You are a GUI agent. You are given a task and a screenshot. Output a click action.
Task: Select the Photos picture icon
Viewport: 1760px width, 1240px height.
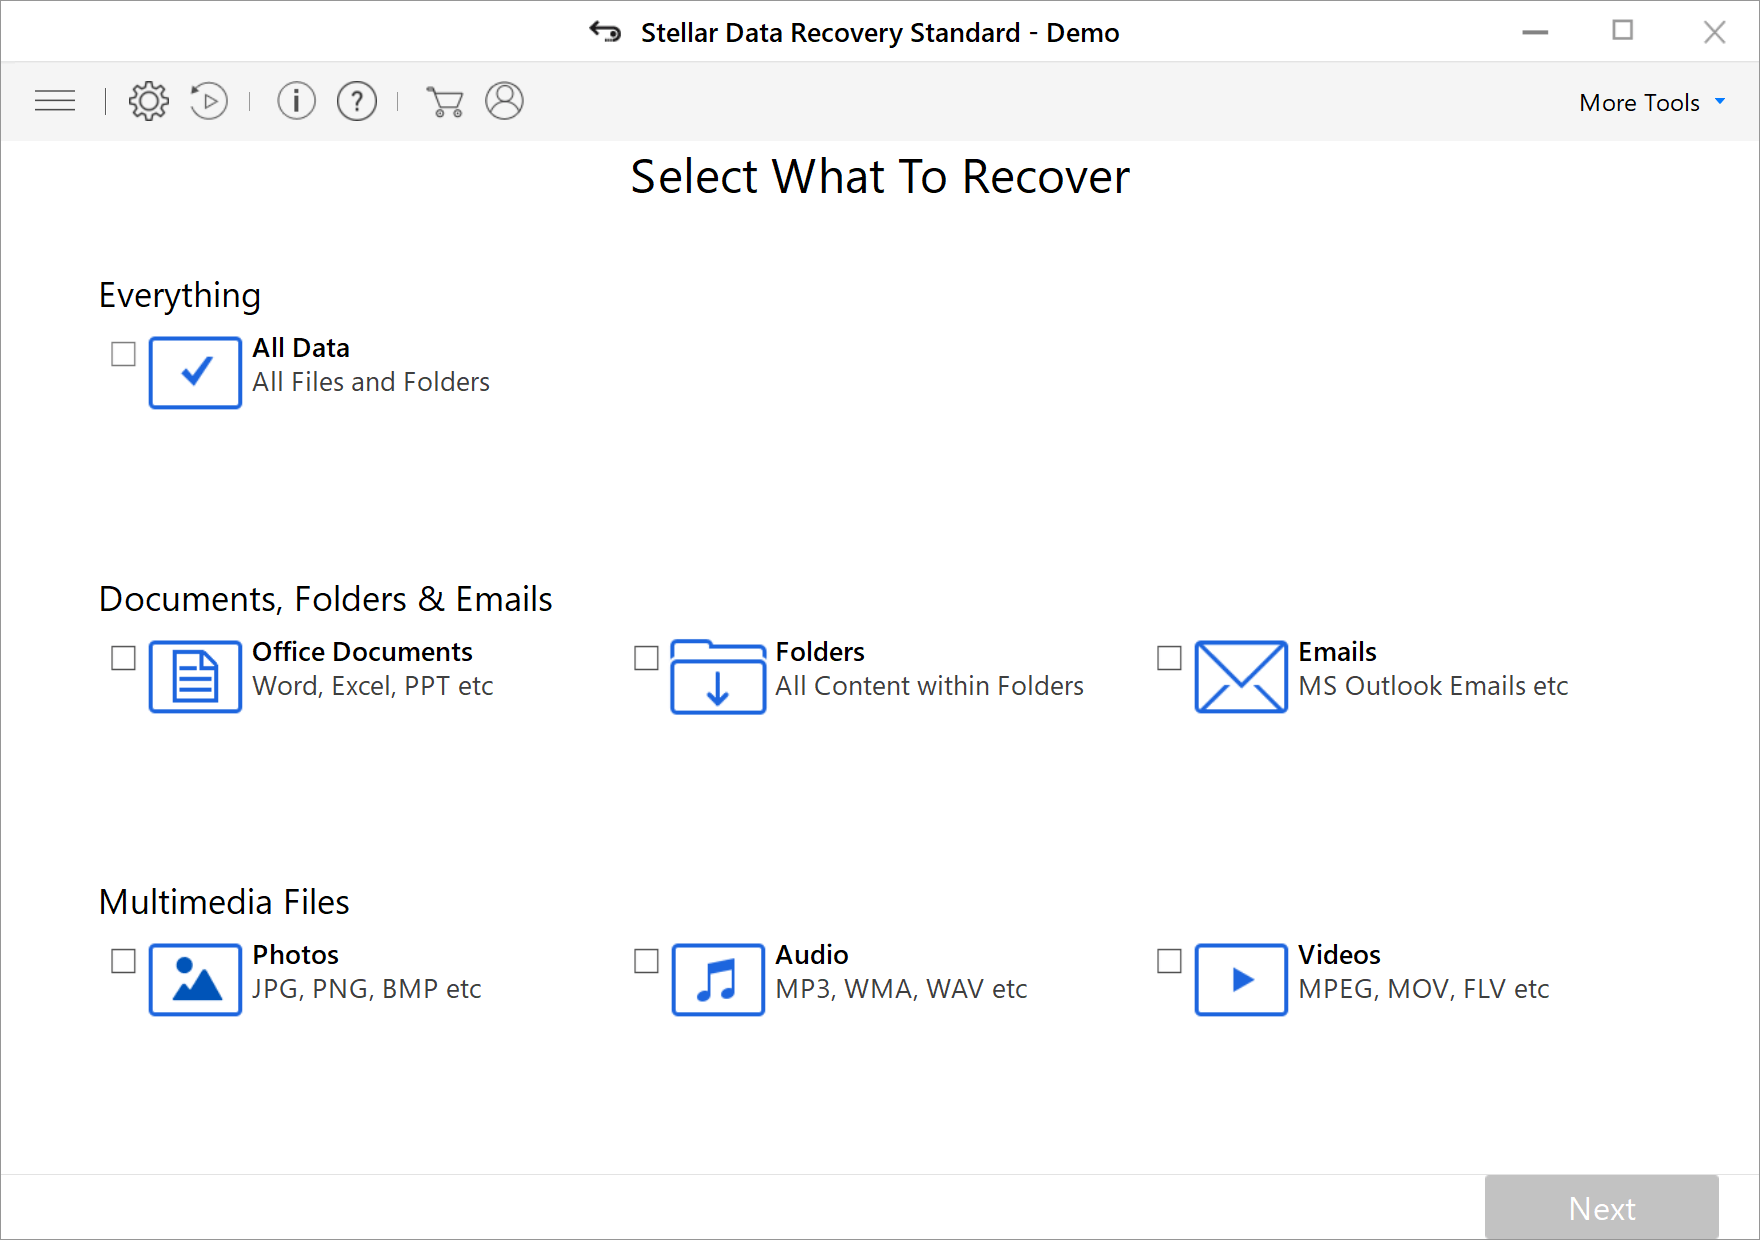click(x=195, y=980)
